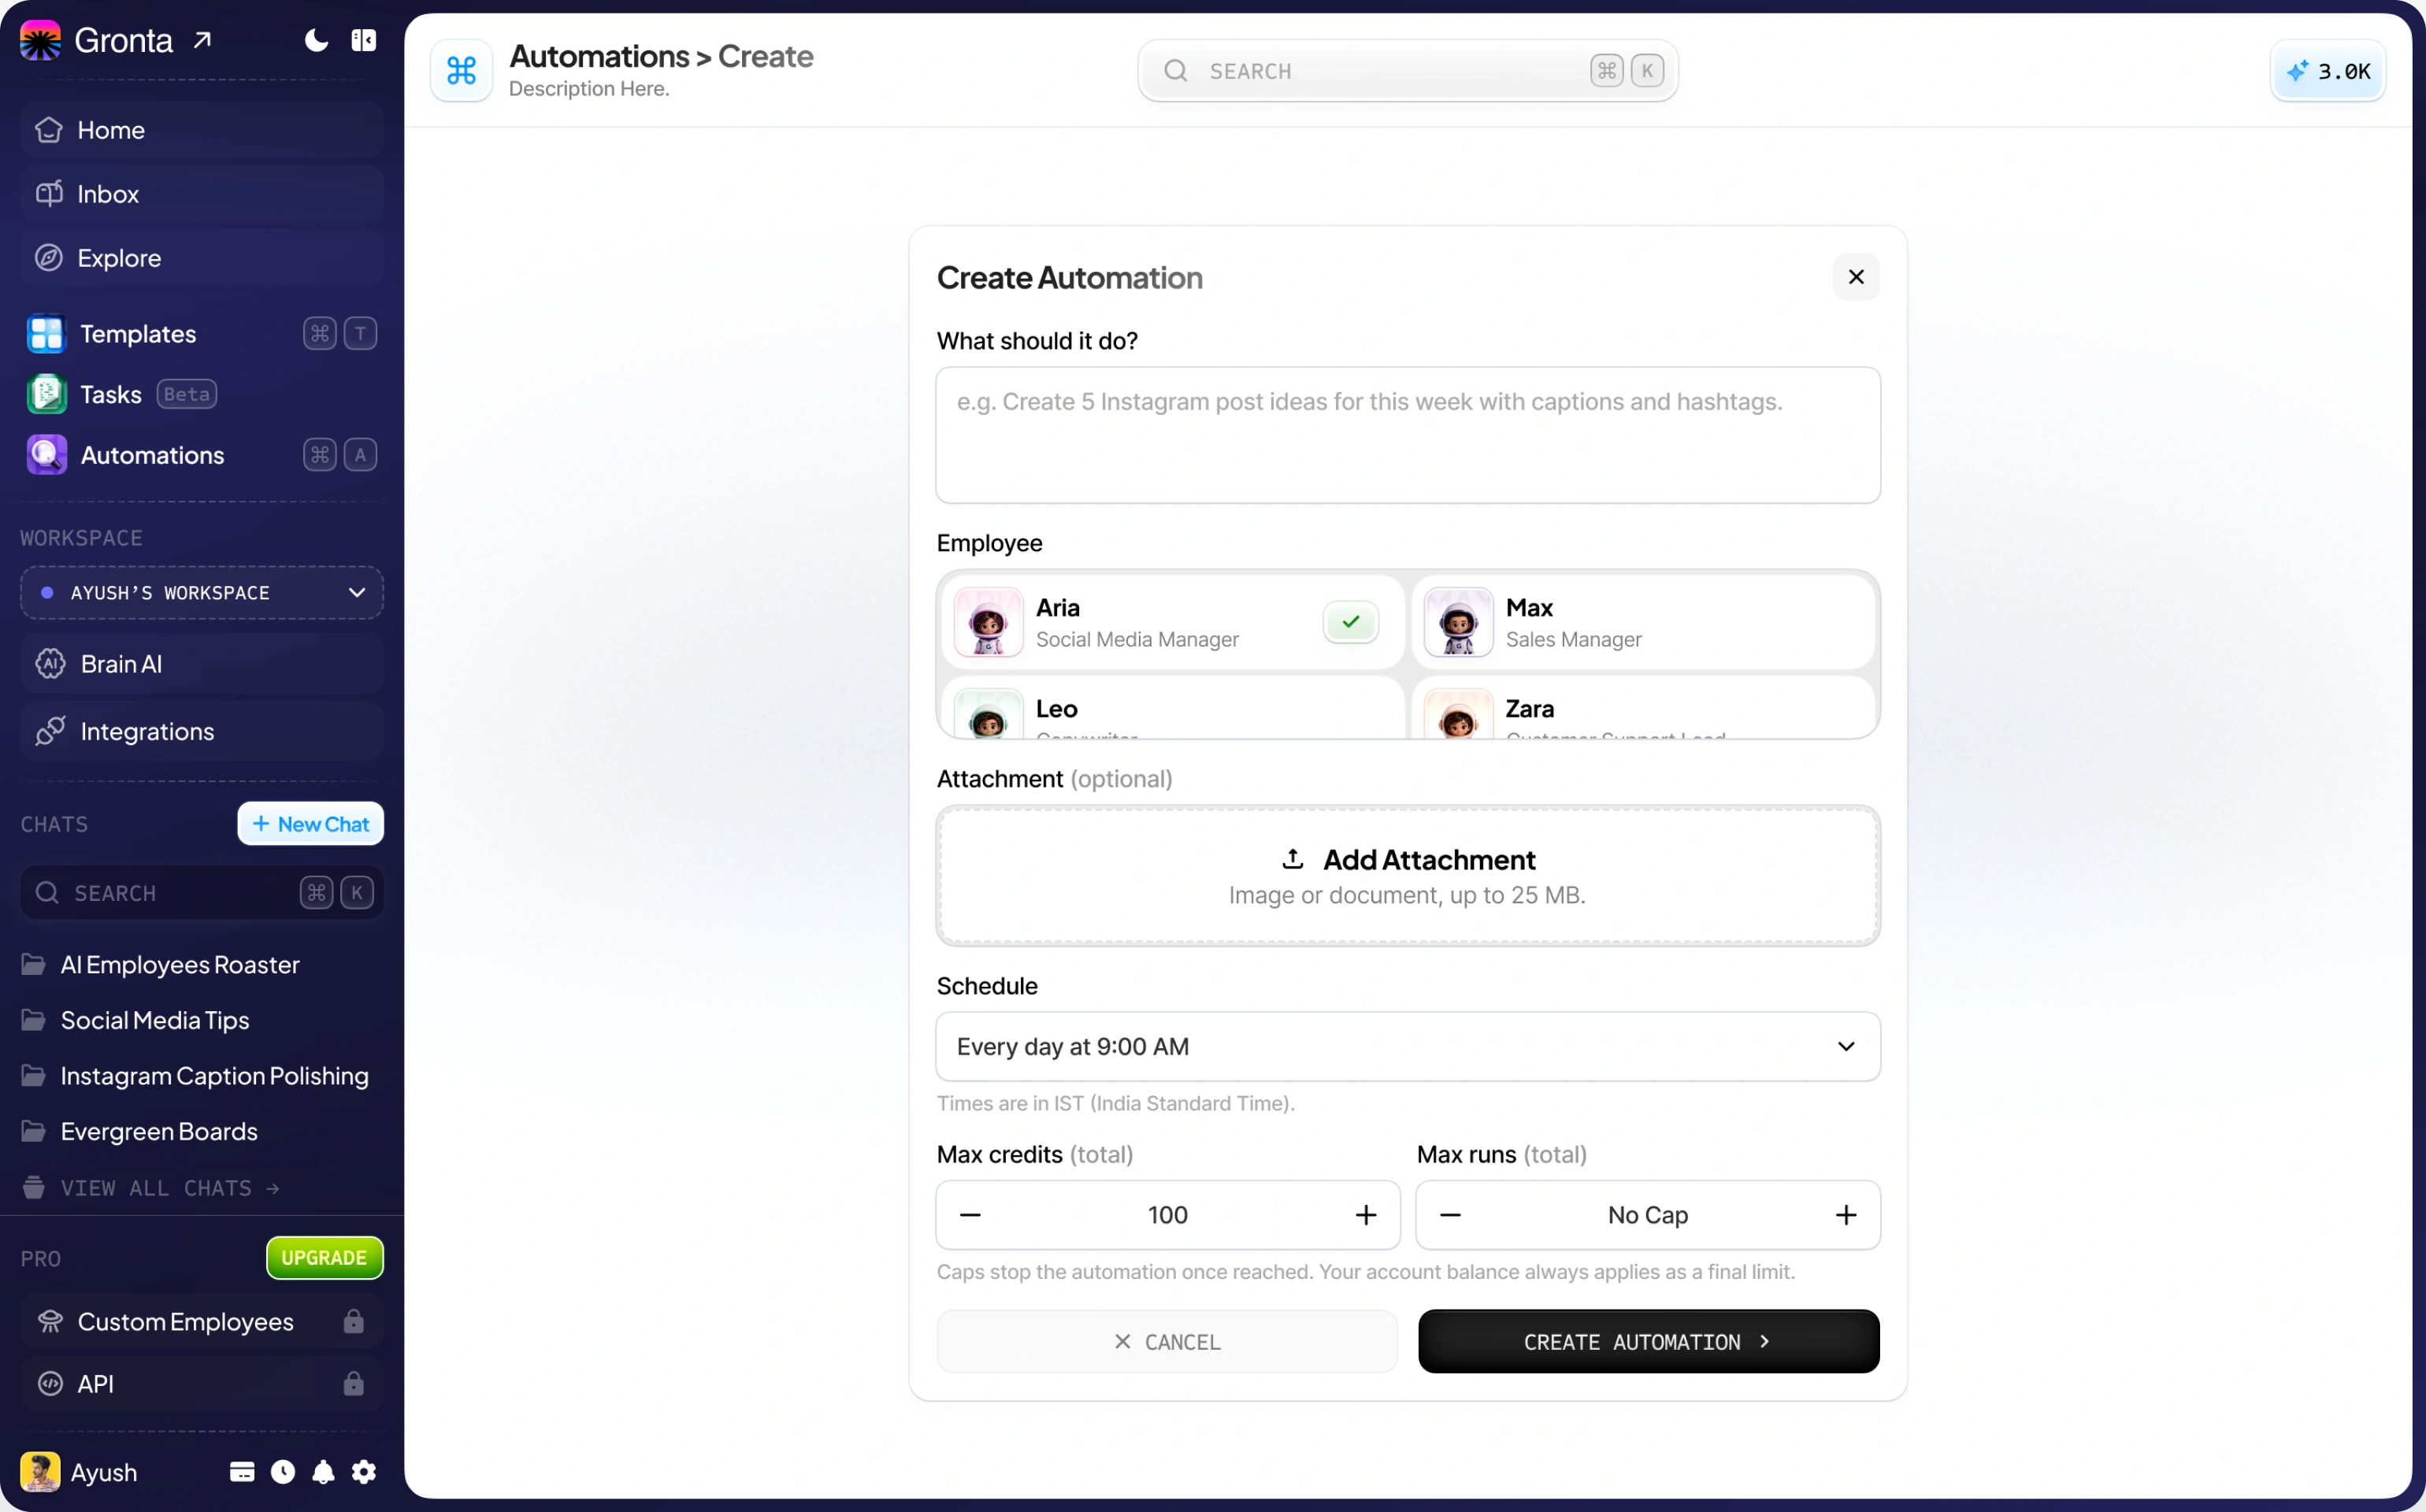
Task: Open Tasks Beta section
Action: (x=202, y=394)
